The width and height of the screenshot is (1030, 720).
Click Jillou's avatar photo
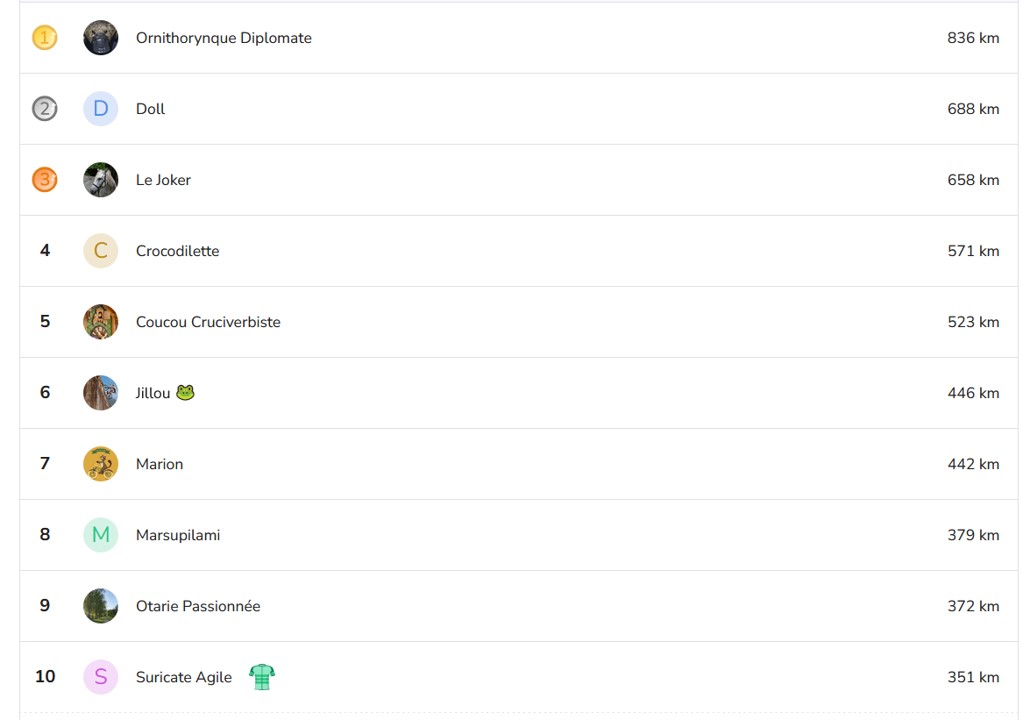pos(100,393)
